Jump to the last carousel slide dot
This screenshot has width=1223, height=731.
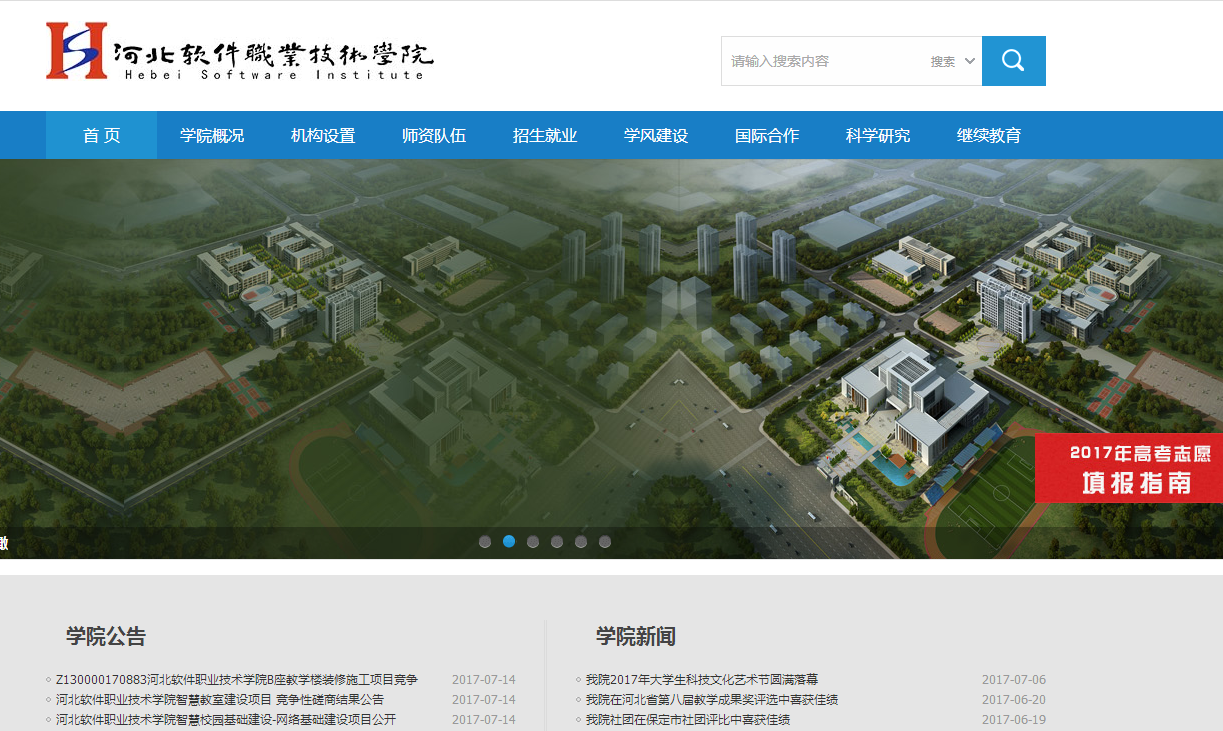coord(605,542)
